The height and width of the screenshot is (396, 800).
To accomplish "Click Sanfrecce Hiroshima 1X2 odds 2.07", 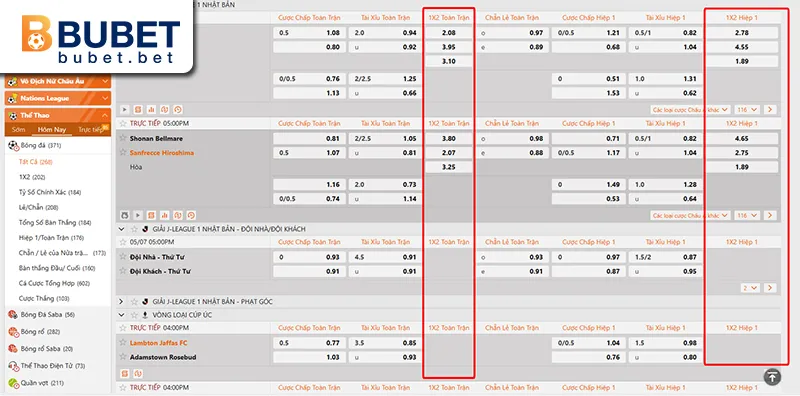I will click(449, 153).
